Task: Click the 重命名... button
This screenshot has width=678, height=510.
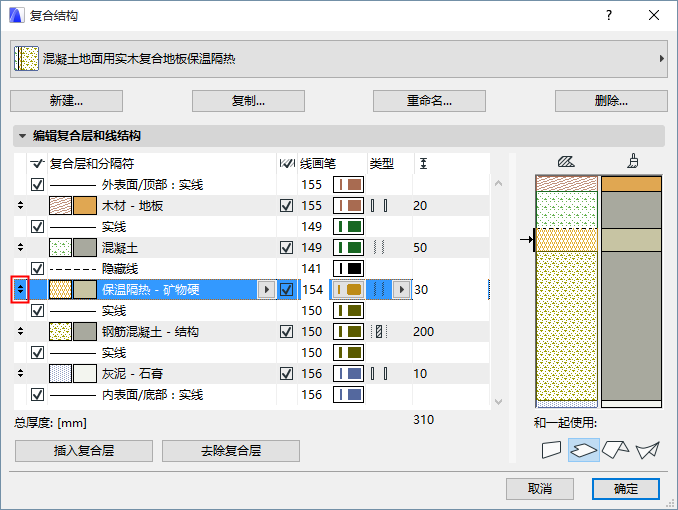Action: (x=429, y=101)
